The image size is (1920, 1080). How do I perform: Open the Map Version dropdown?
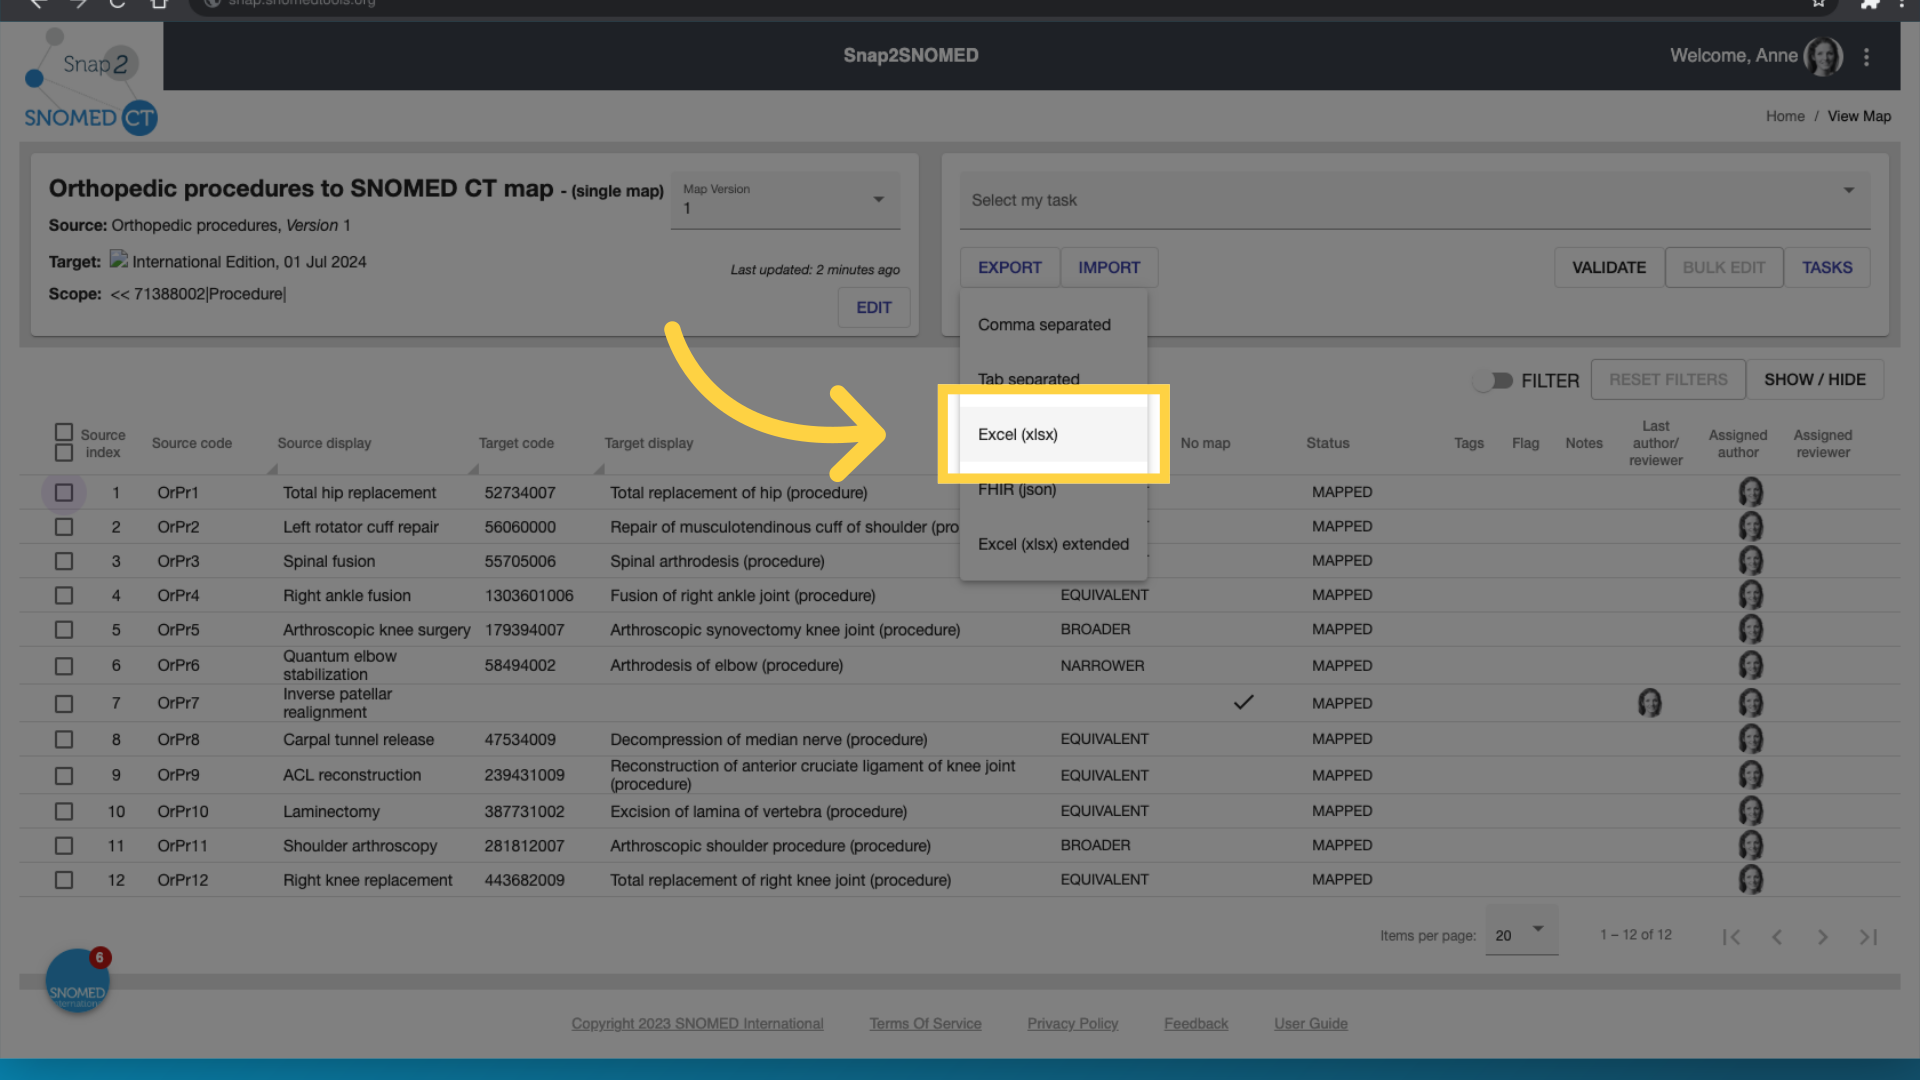[x=785, y=200]
